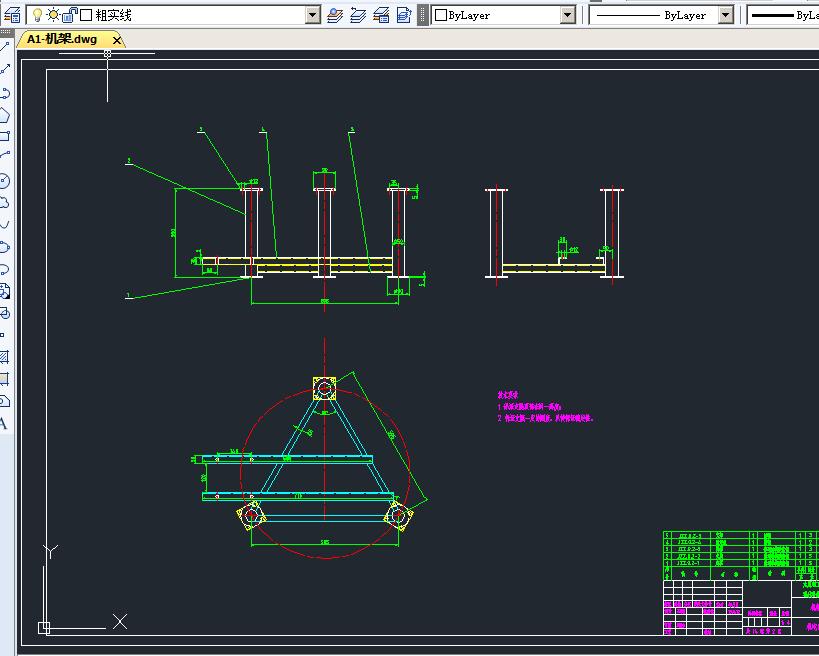
Task: Click Make Object's Layer Current icon
Action: pyautogui.click(x=335, y=15)
